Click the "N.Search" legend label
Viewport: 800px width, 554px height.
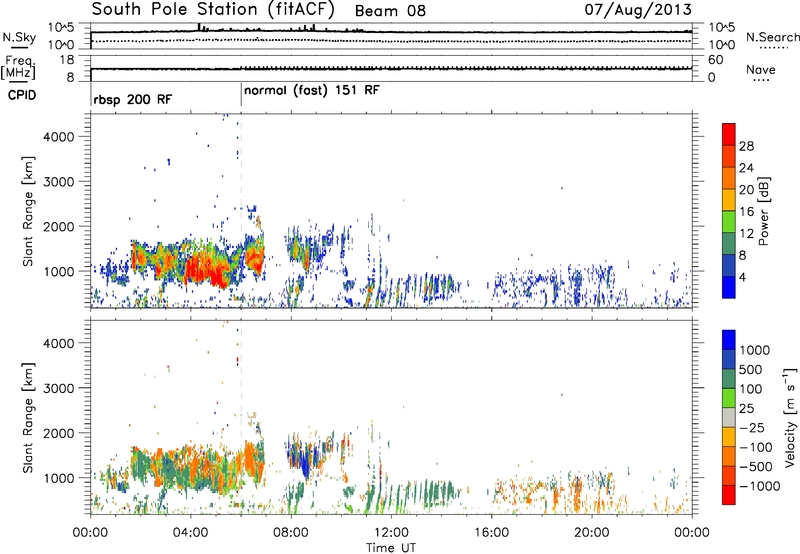pos(773,37)
